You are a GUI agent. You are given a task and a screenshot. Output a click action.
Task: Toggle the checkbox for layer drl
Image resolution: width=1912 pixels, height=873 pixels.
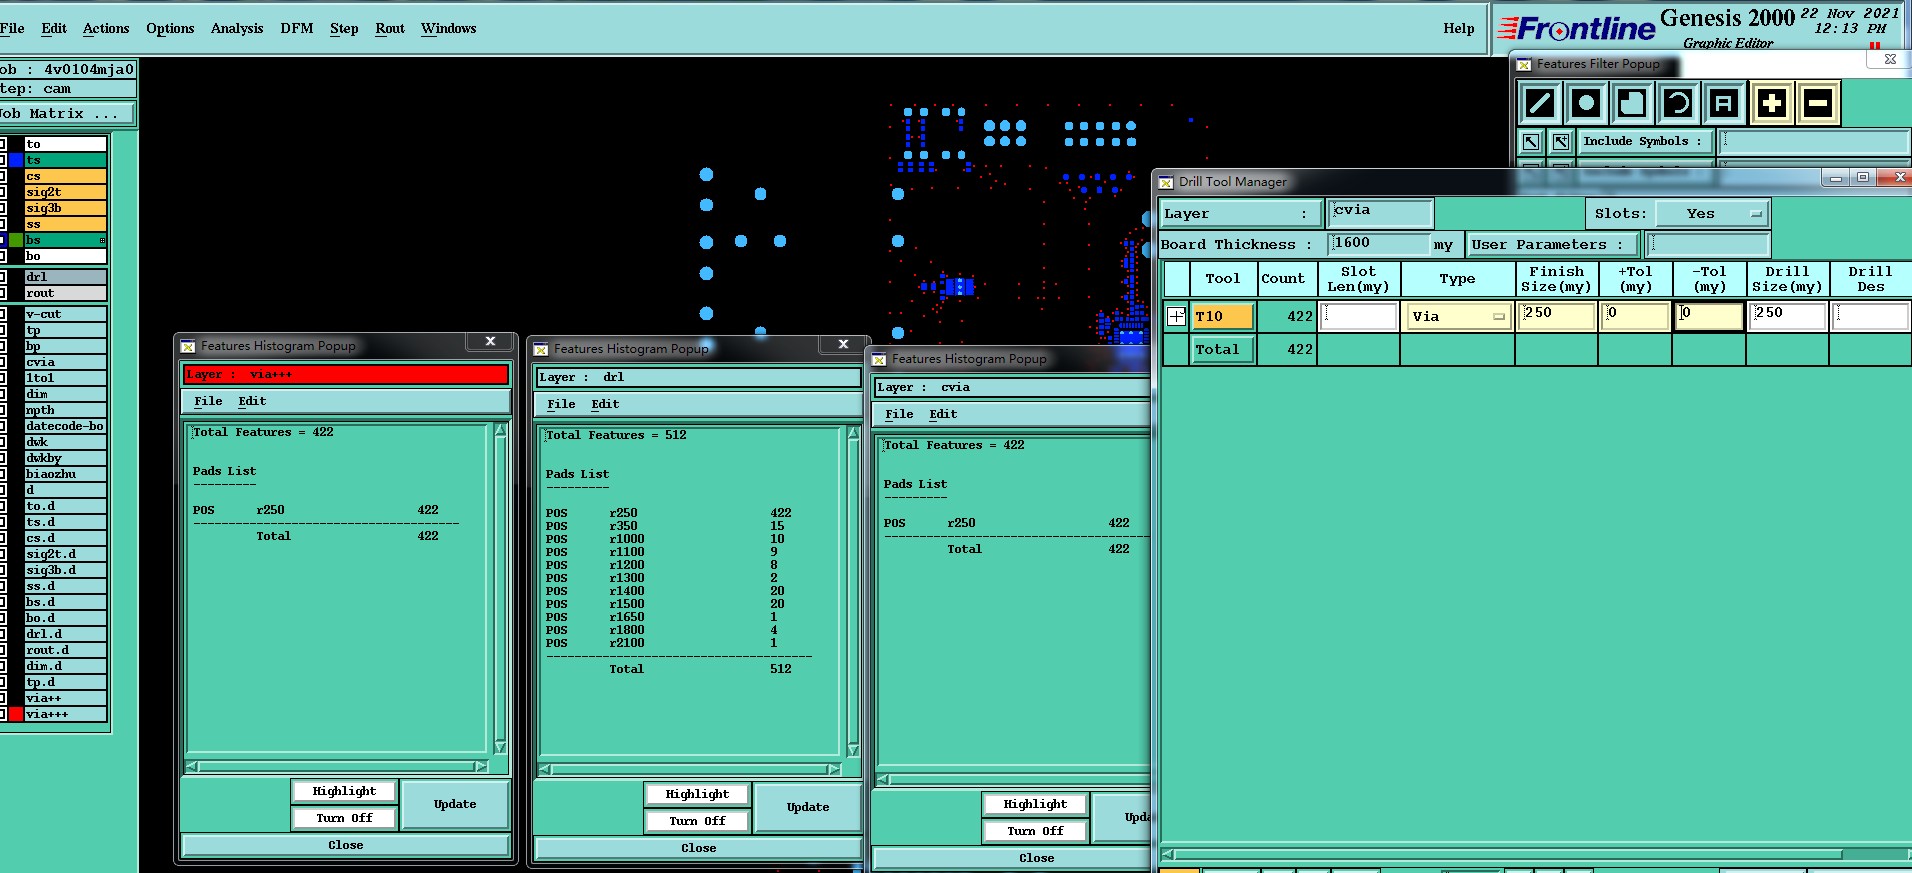[3, 277]
